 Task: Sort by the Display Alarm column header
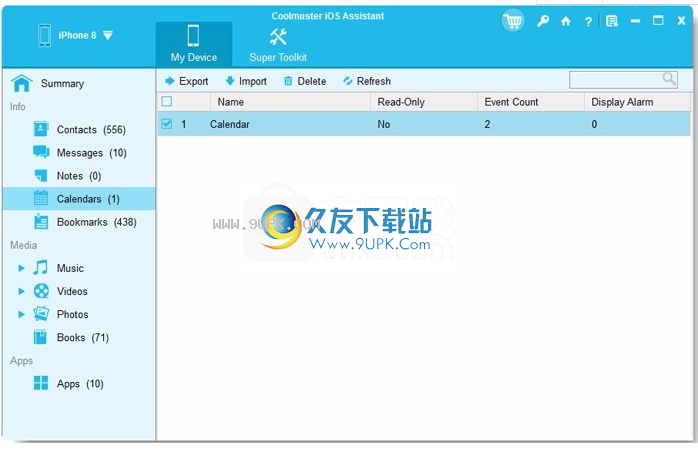tap(637, 102)
